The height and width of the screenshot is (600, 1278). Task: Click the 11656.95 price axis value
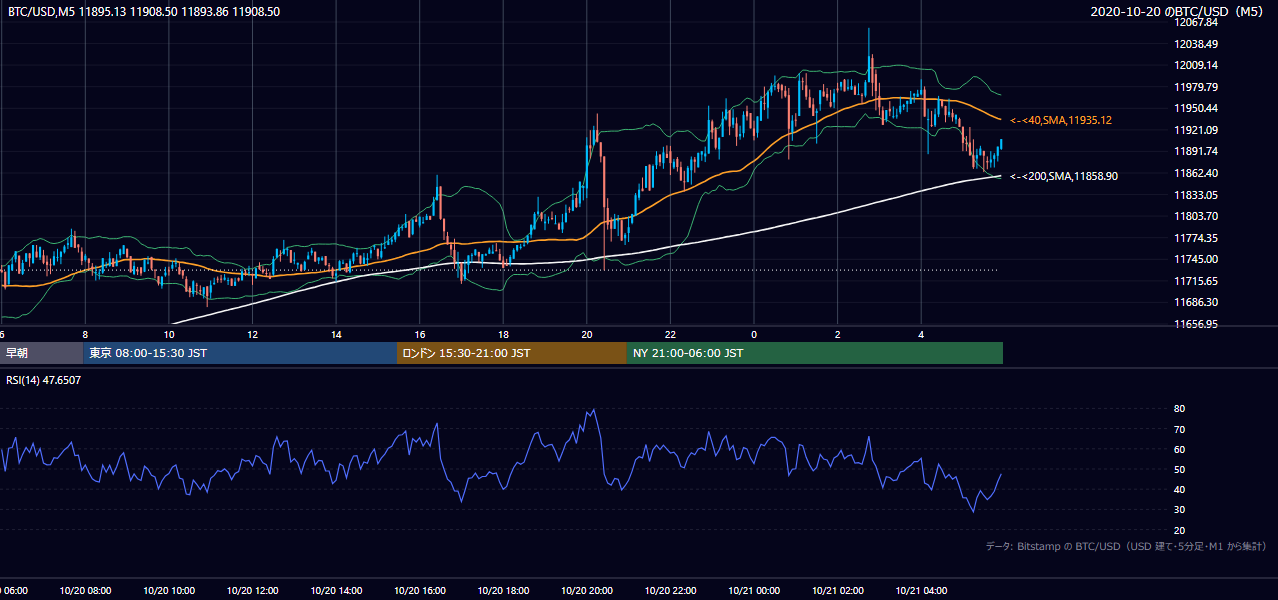1197,324
